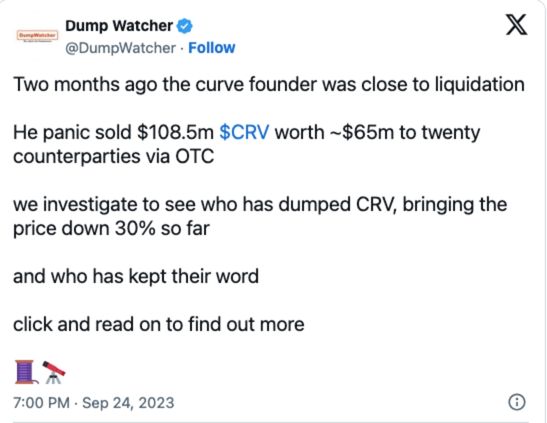The image size is (547, 423).
Task: Open the Dump Watcher profile avatar
Action: coord(37,36)
